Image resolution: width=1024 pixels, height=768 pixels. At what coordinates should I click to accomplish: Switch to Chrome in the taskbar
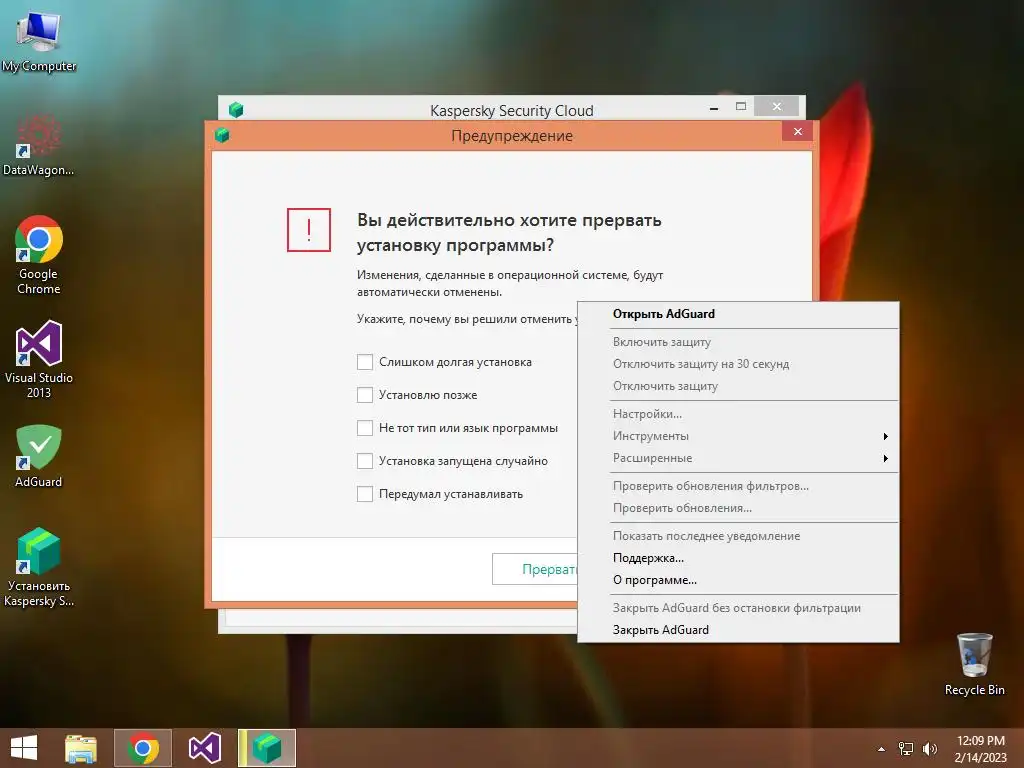click(143, 748)
